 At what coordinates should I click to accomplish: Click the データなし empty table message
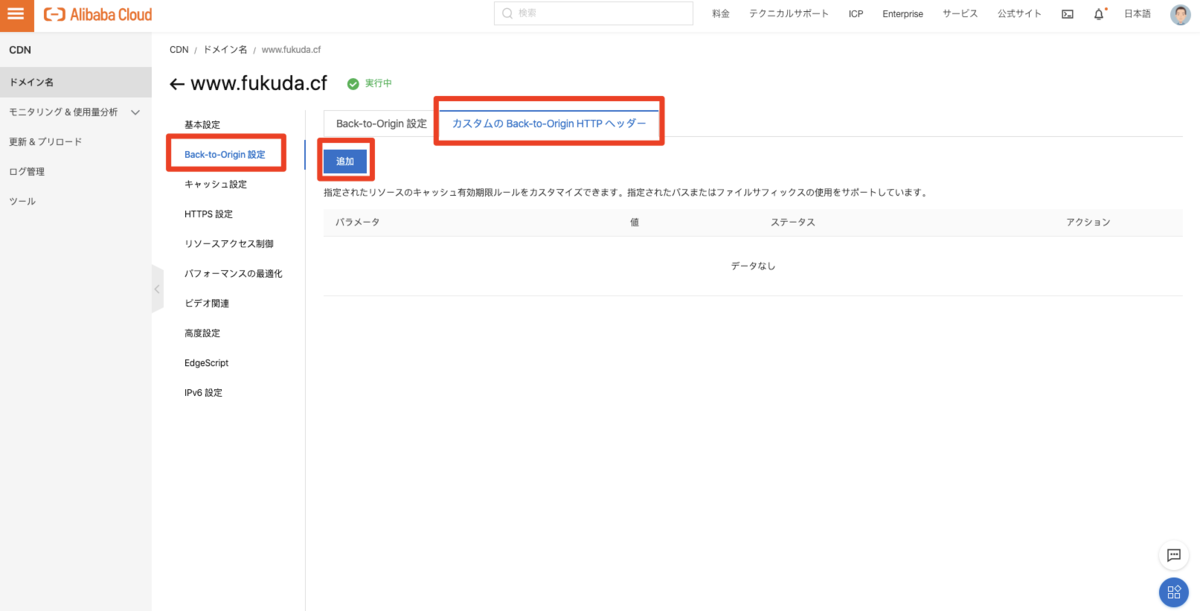(753, 266)
